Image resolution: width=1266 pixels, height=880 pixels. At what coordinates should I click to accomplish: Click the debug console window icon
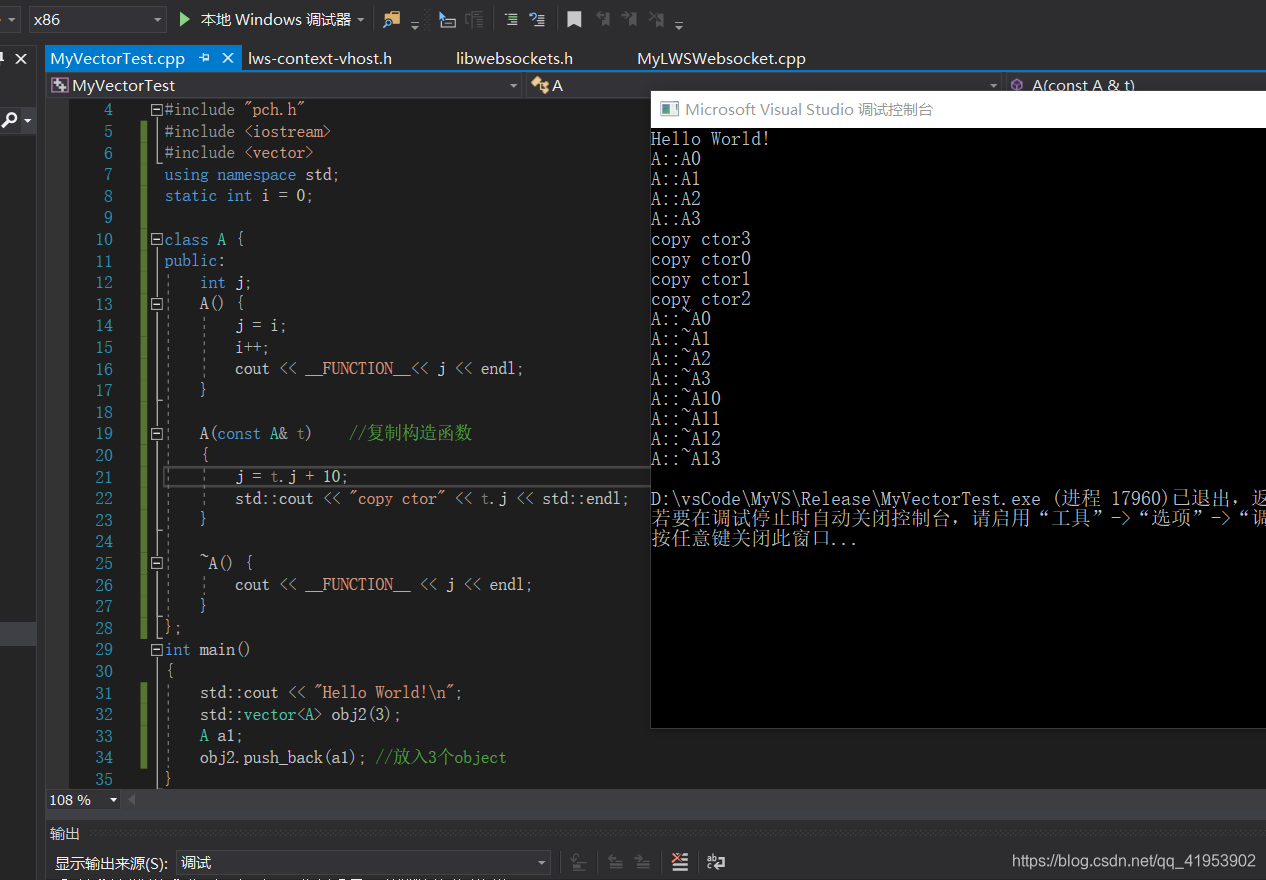tap(669, 110)
